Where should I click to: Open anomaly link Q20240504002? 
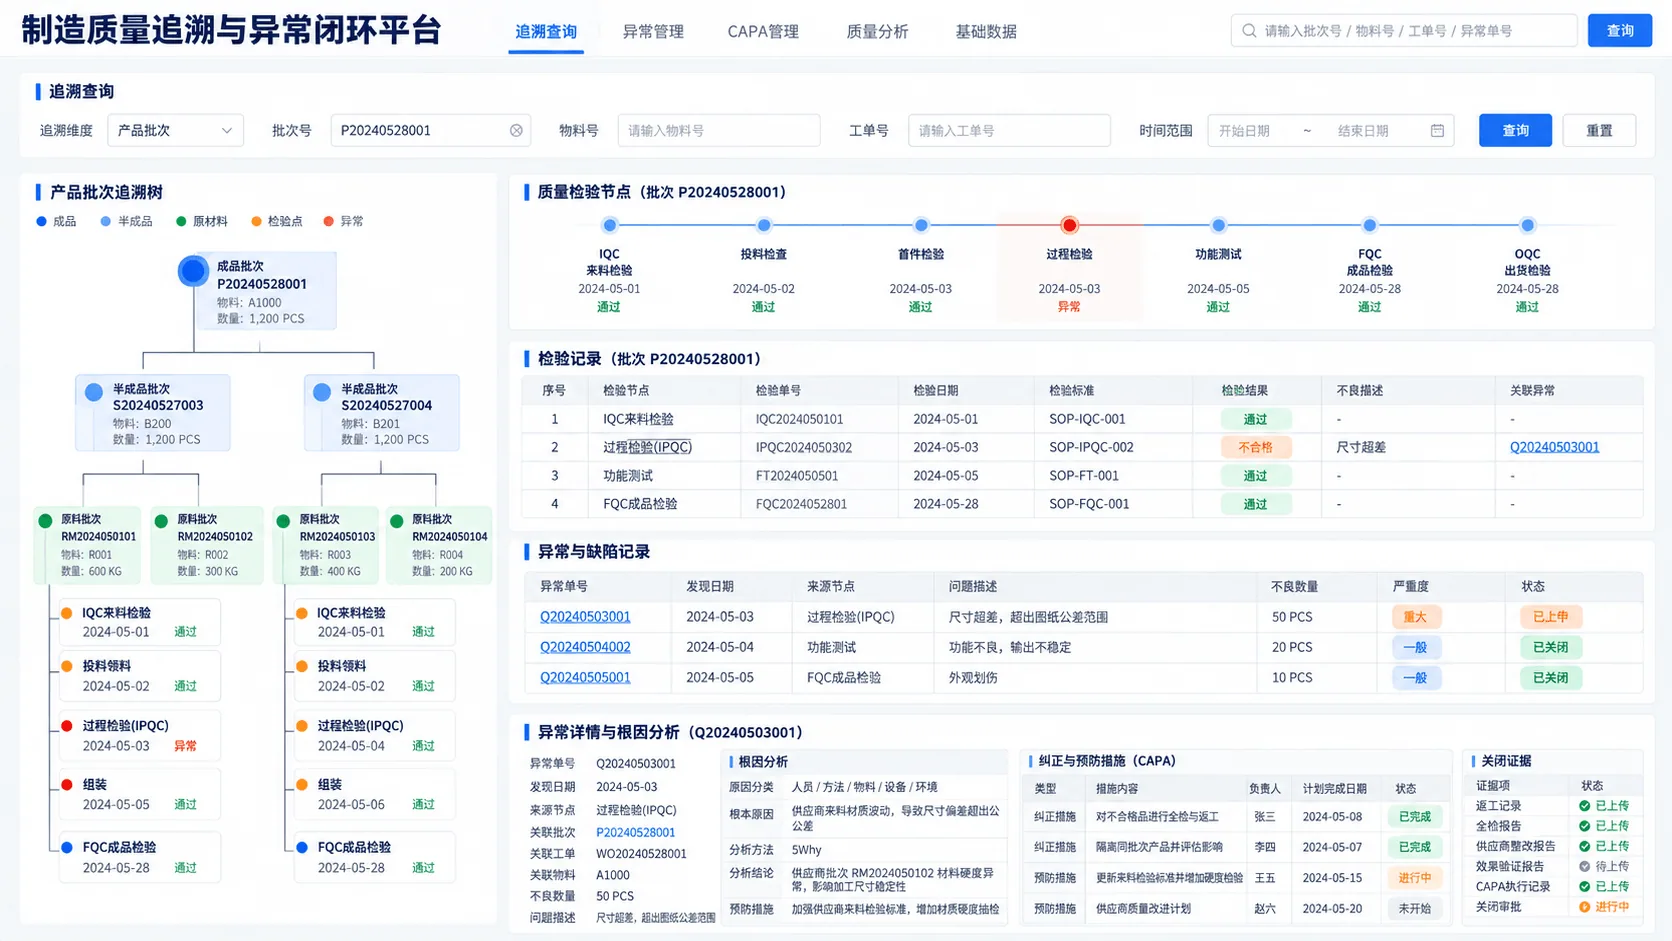pyautogui.click(x=585, y=647)
